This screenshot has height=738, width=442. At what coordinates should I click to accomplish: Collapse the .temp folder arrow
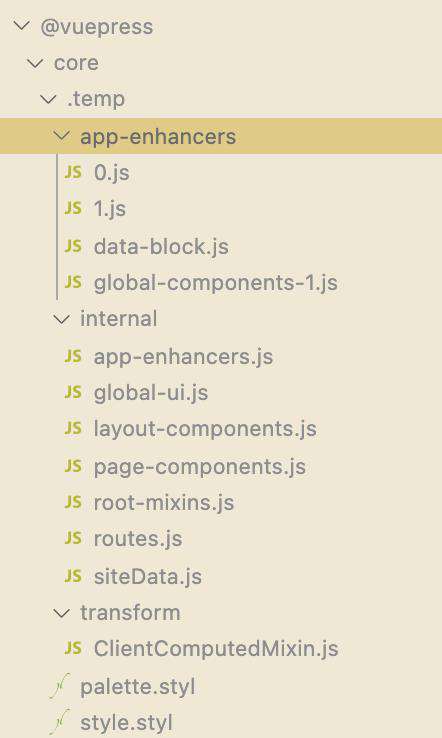tap(48, 99)
